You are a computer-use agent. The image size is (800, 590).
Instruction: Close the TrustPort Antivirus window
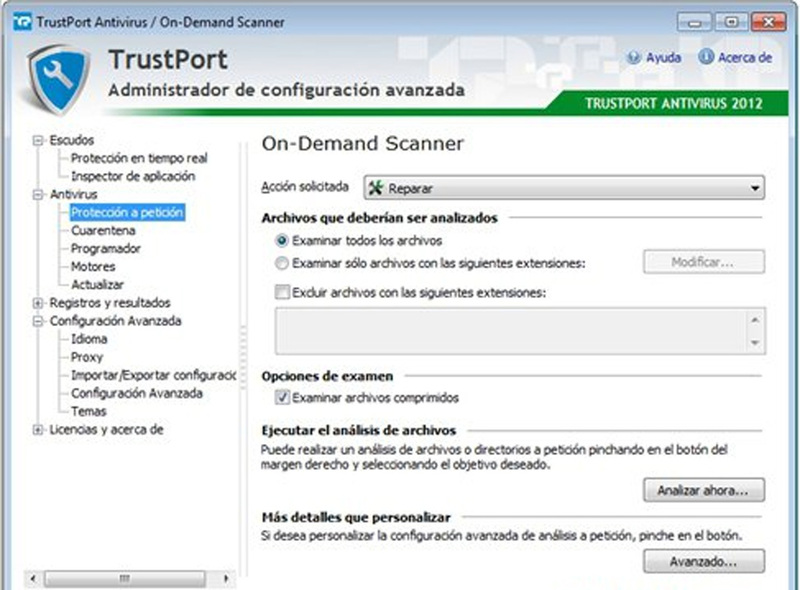pyautogui.click(x=768, y=22)
